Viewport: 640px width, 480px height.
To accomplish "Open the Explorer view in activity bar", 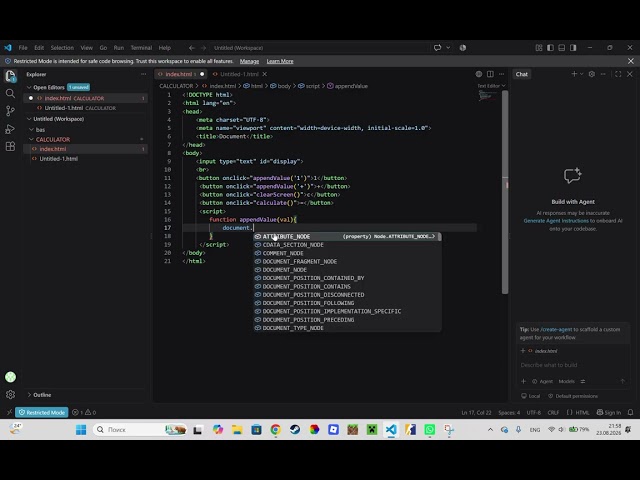I will (10, 76).
